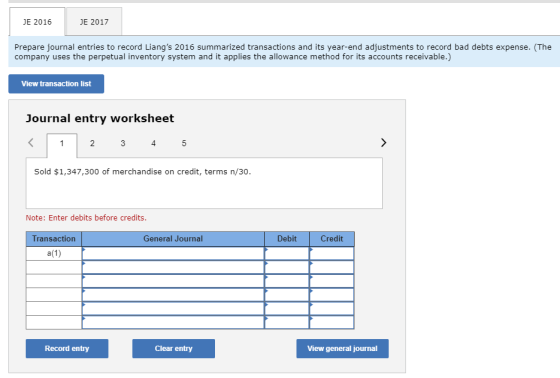Screen dimensions: 560x378
Task: Open worksheet entry tab 4
Action: [153, 143]
